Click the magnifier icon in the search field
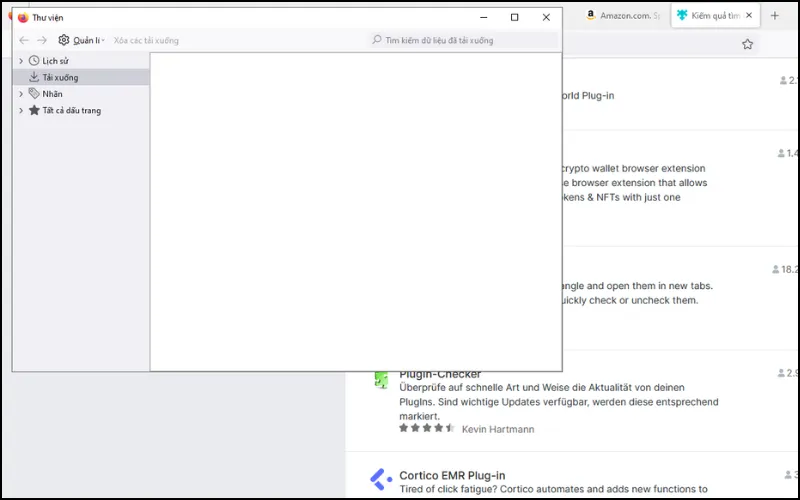This screenshot has height=500, width=800. pyautogui.click(x=377, y=40)
